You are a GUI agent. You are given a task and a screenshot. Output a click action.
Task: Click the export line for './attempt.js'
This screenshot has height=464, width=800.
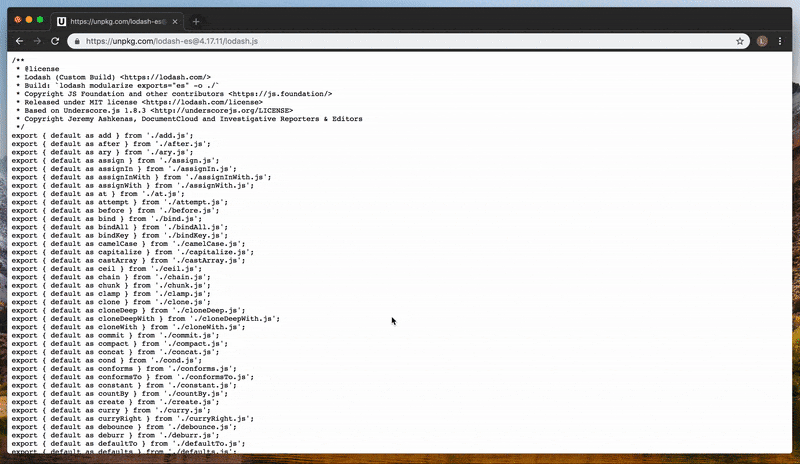[120, 202]
